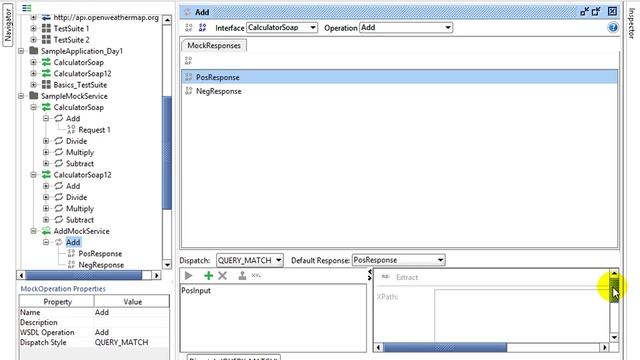Screen dimensions: 640x360
Task: Open the Dispatch QUERY_MATCH dropdown
Action: point(249,260)
